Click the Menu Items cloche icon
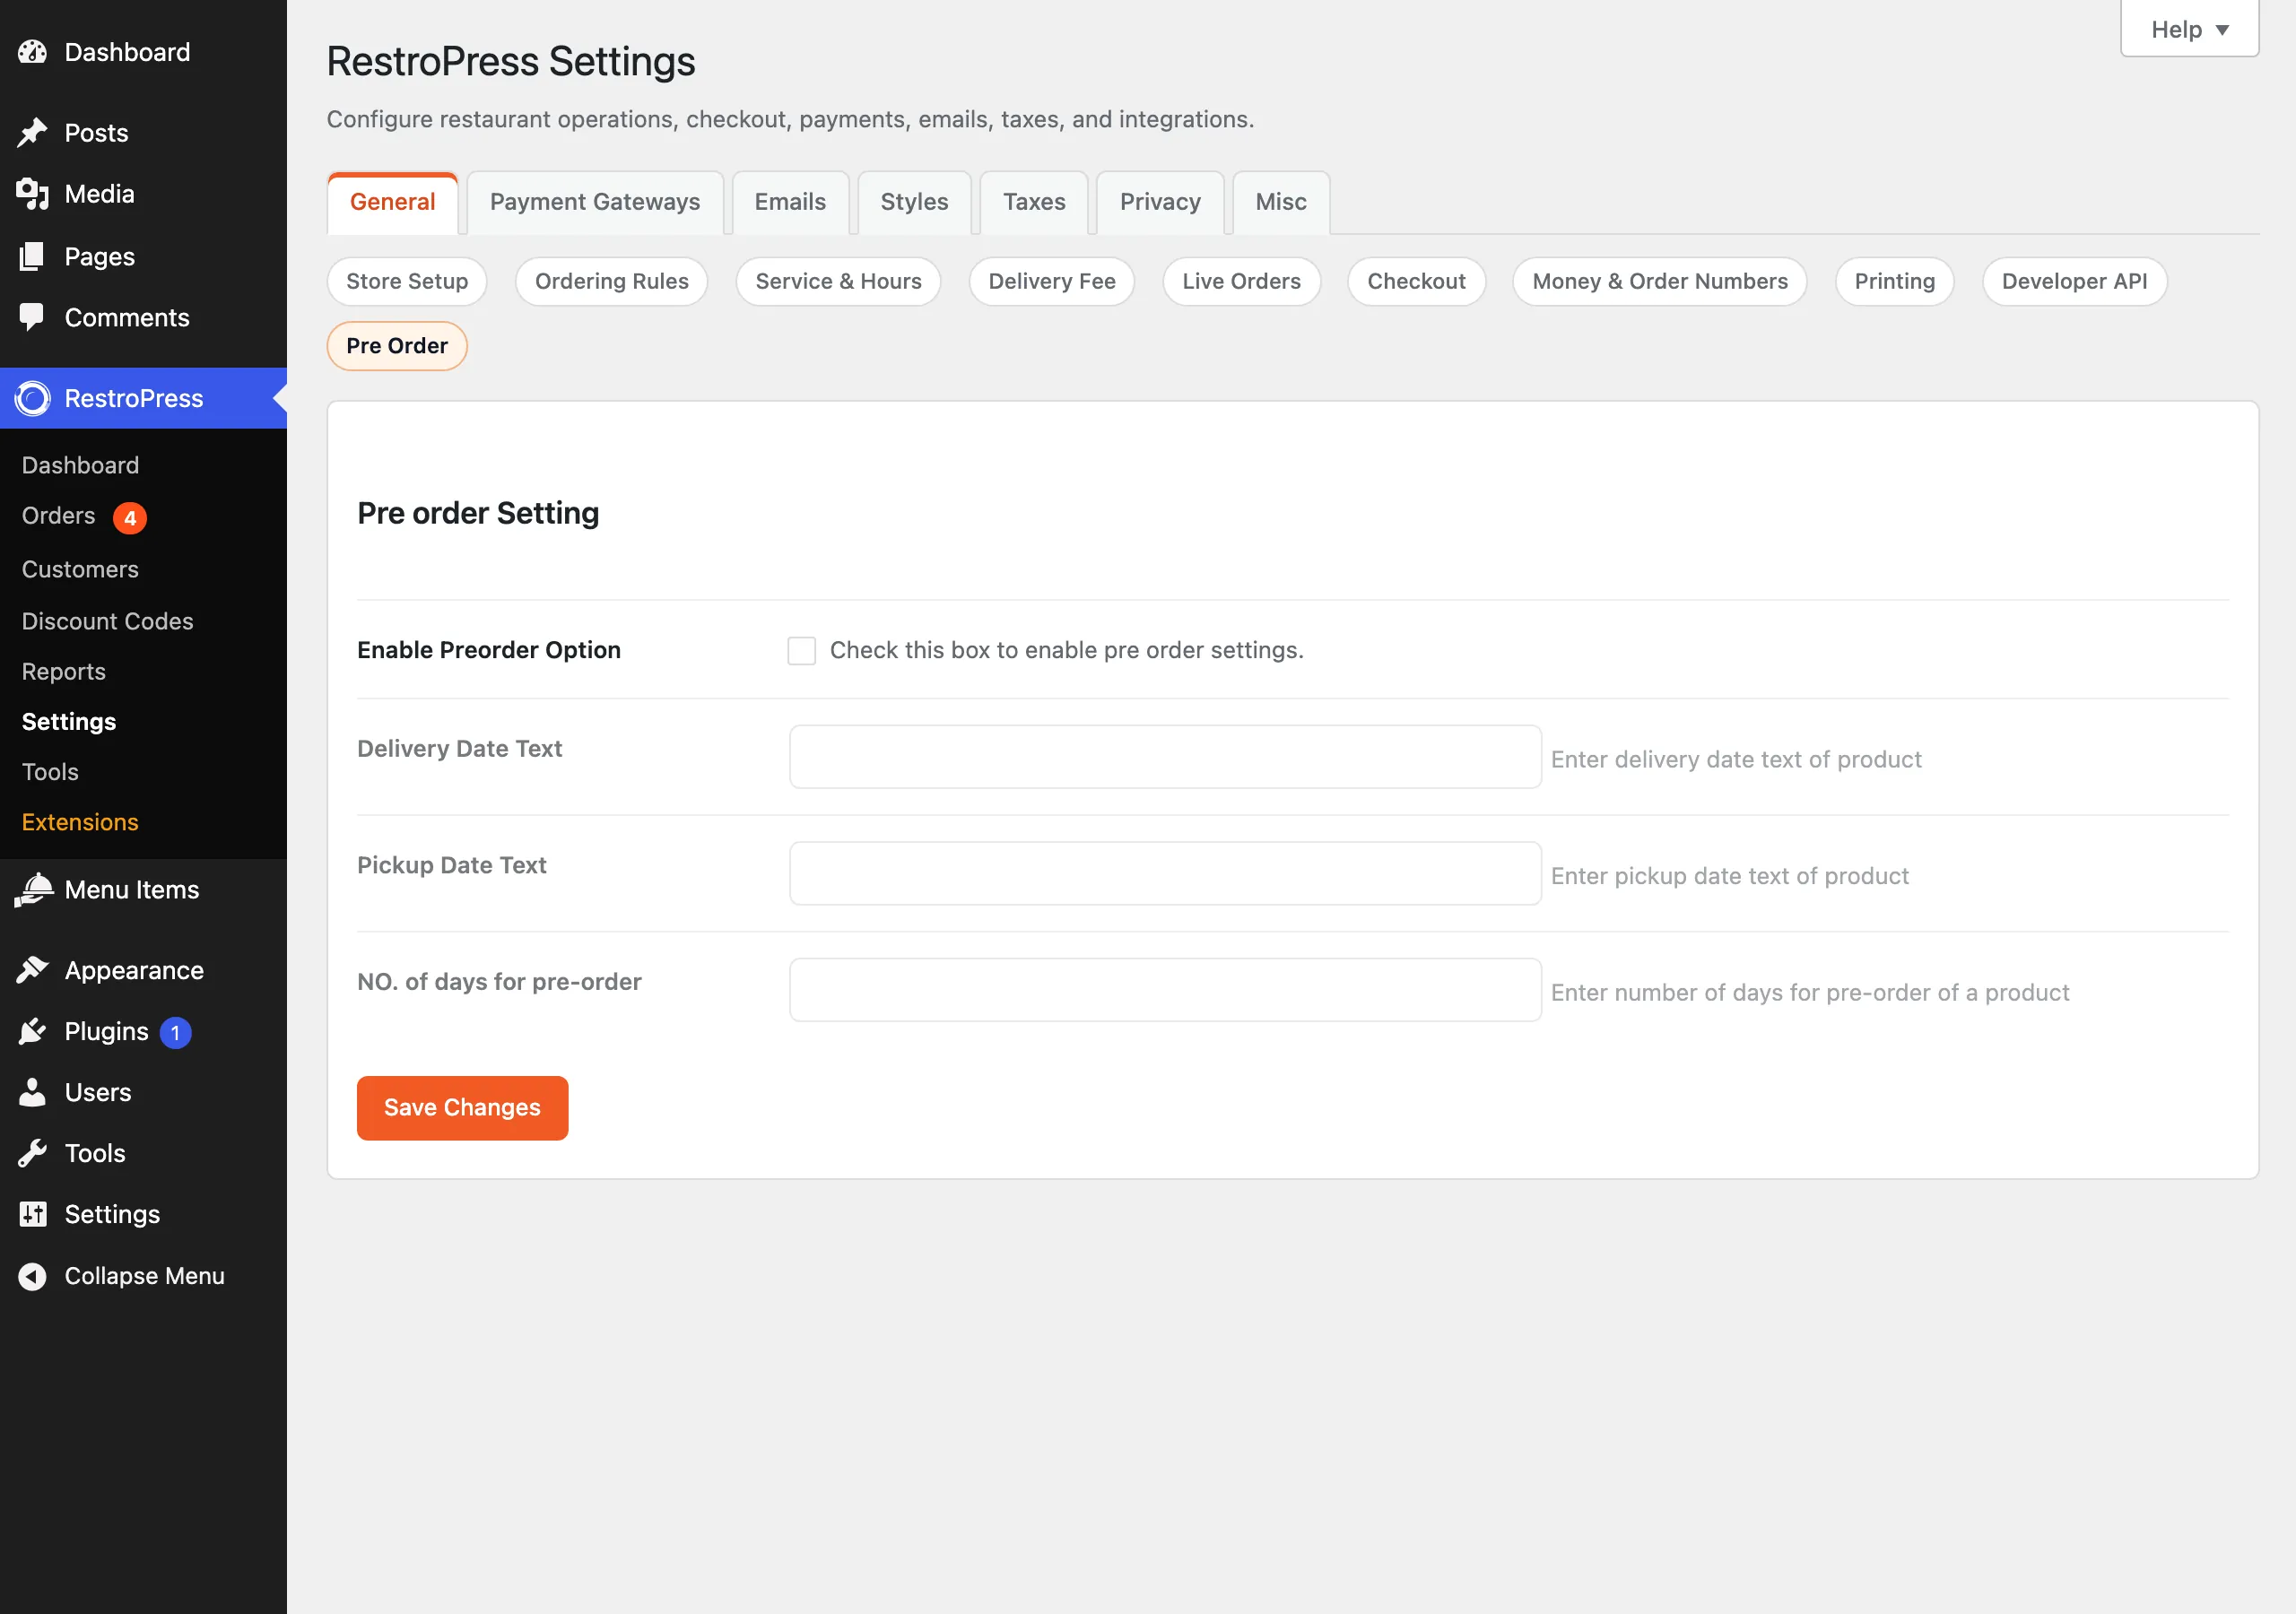Screen dimensions: 2296x1614 tap(32, 890)
